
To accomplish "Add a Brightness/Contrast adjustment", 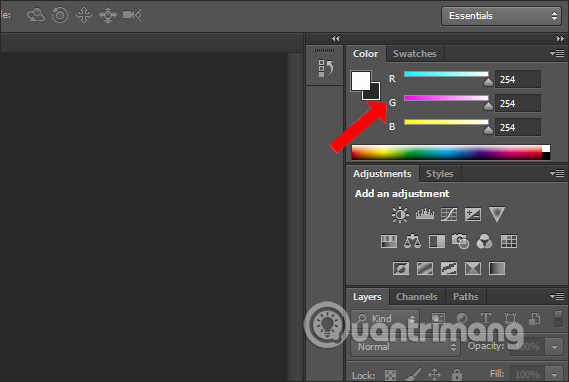I will coord(400,214).
